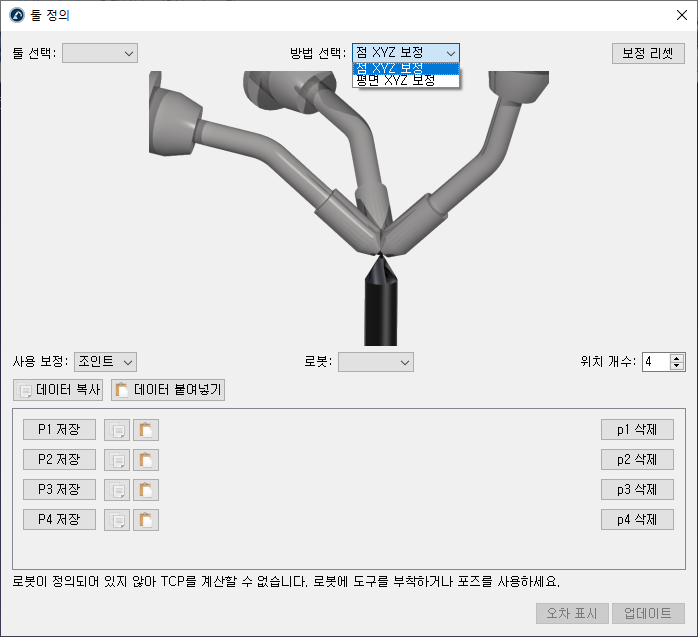This screenshot has width=698, height=637.
Task: Click paste icon in P2 row
Action: (x=146, y=460)
